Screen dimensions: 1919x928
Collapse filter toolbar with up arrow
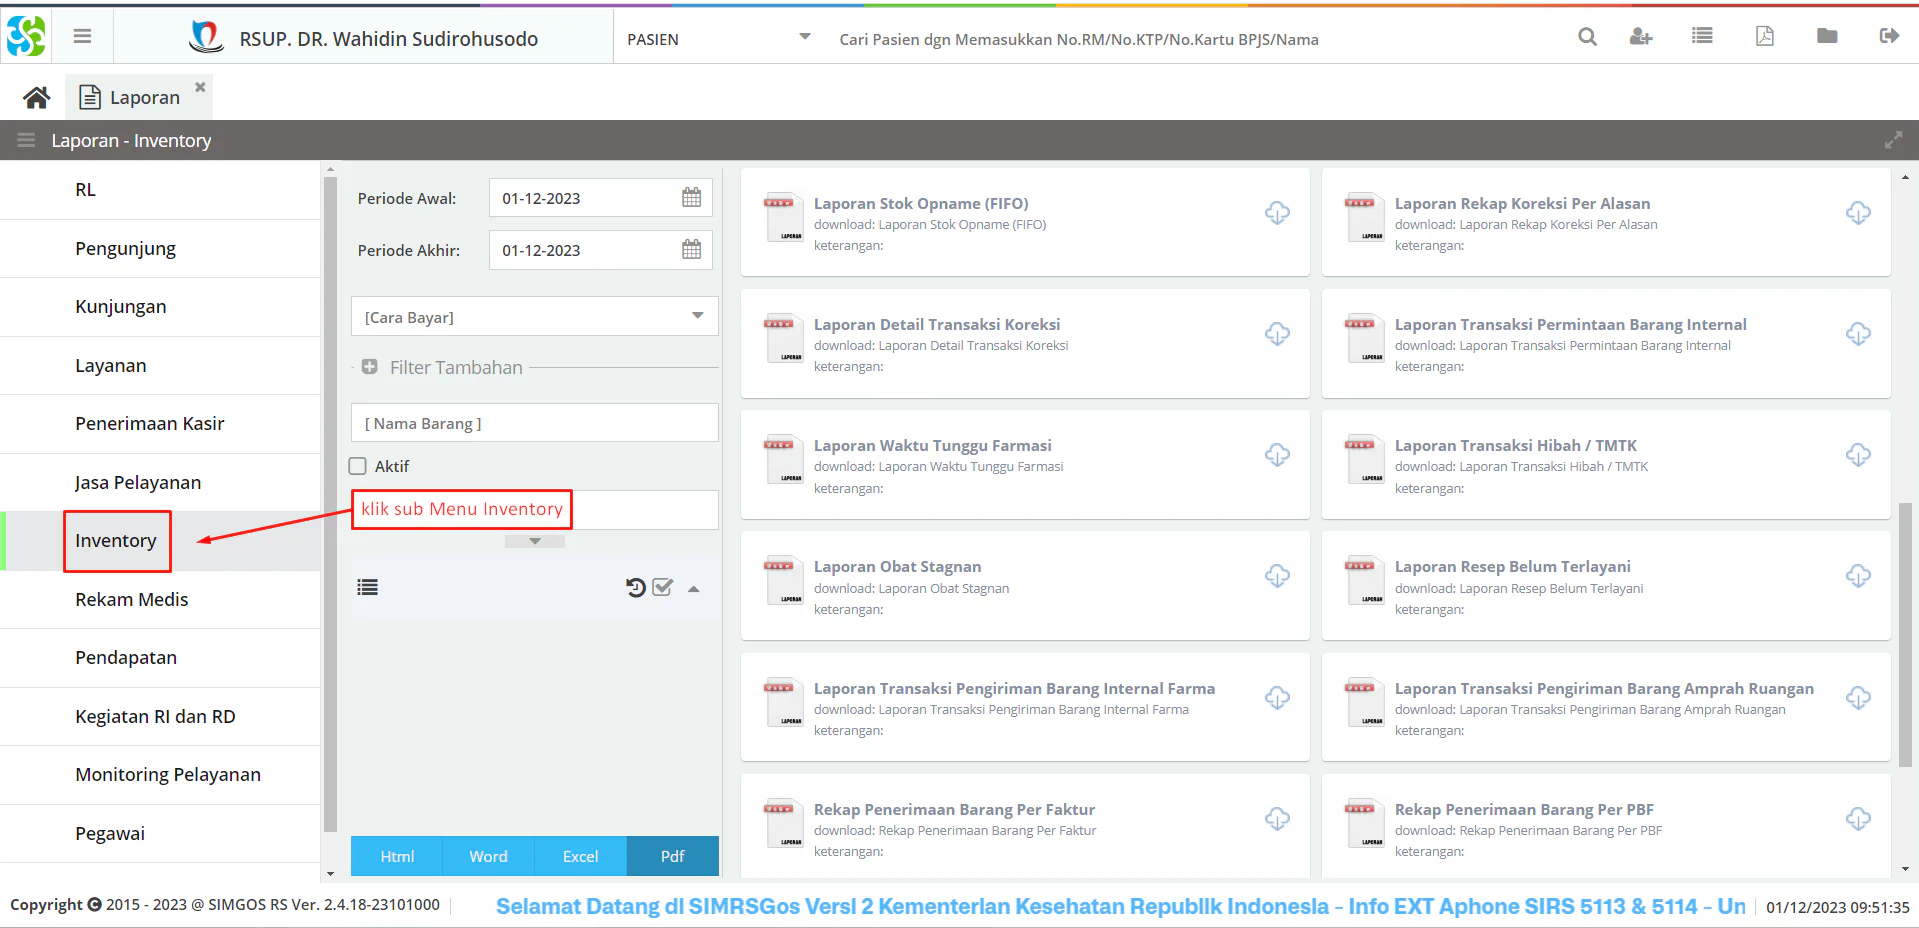point(693,588)
